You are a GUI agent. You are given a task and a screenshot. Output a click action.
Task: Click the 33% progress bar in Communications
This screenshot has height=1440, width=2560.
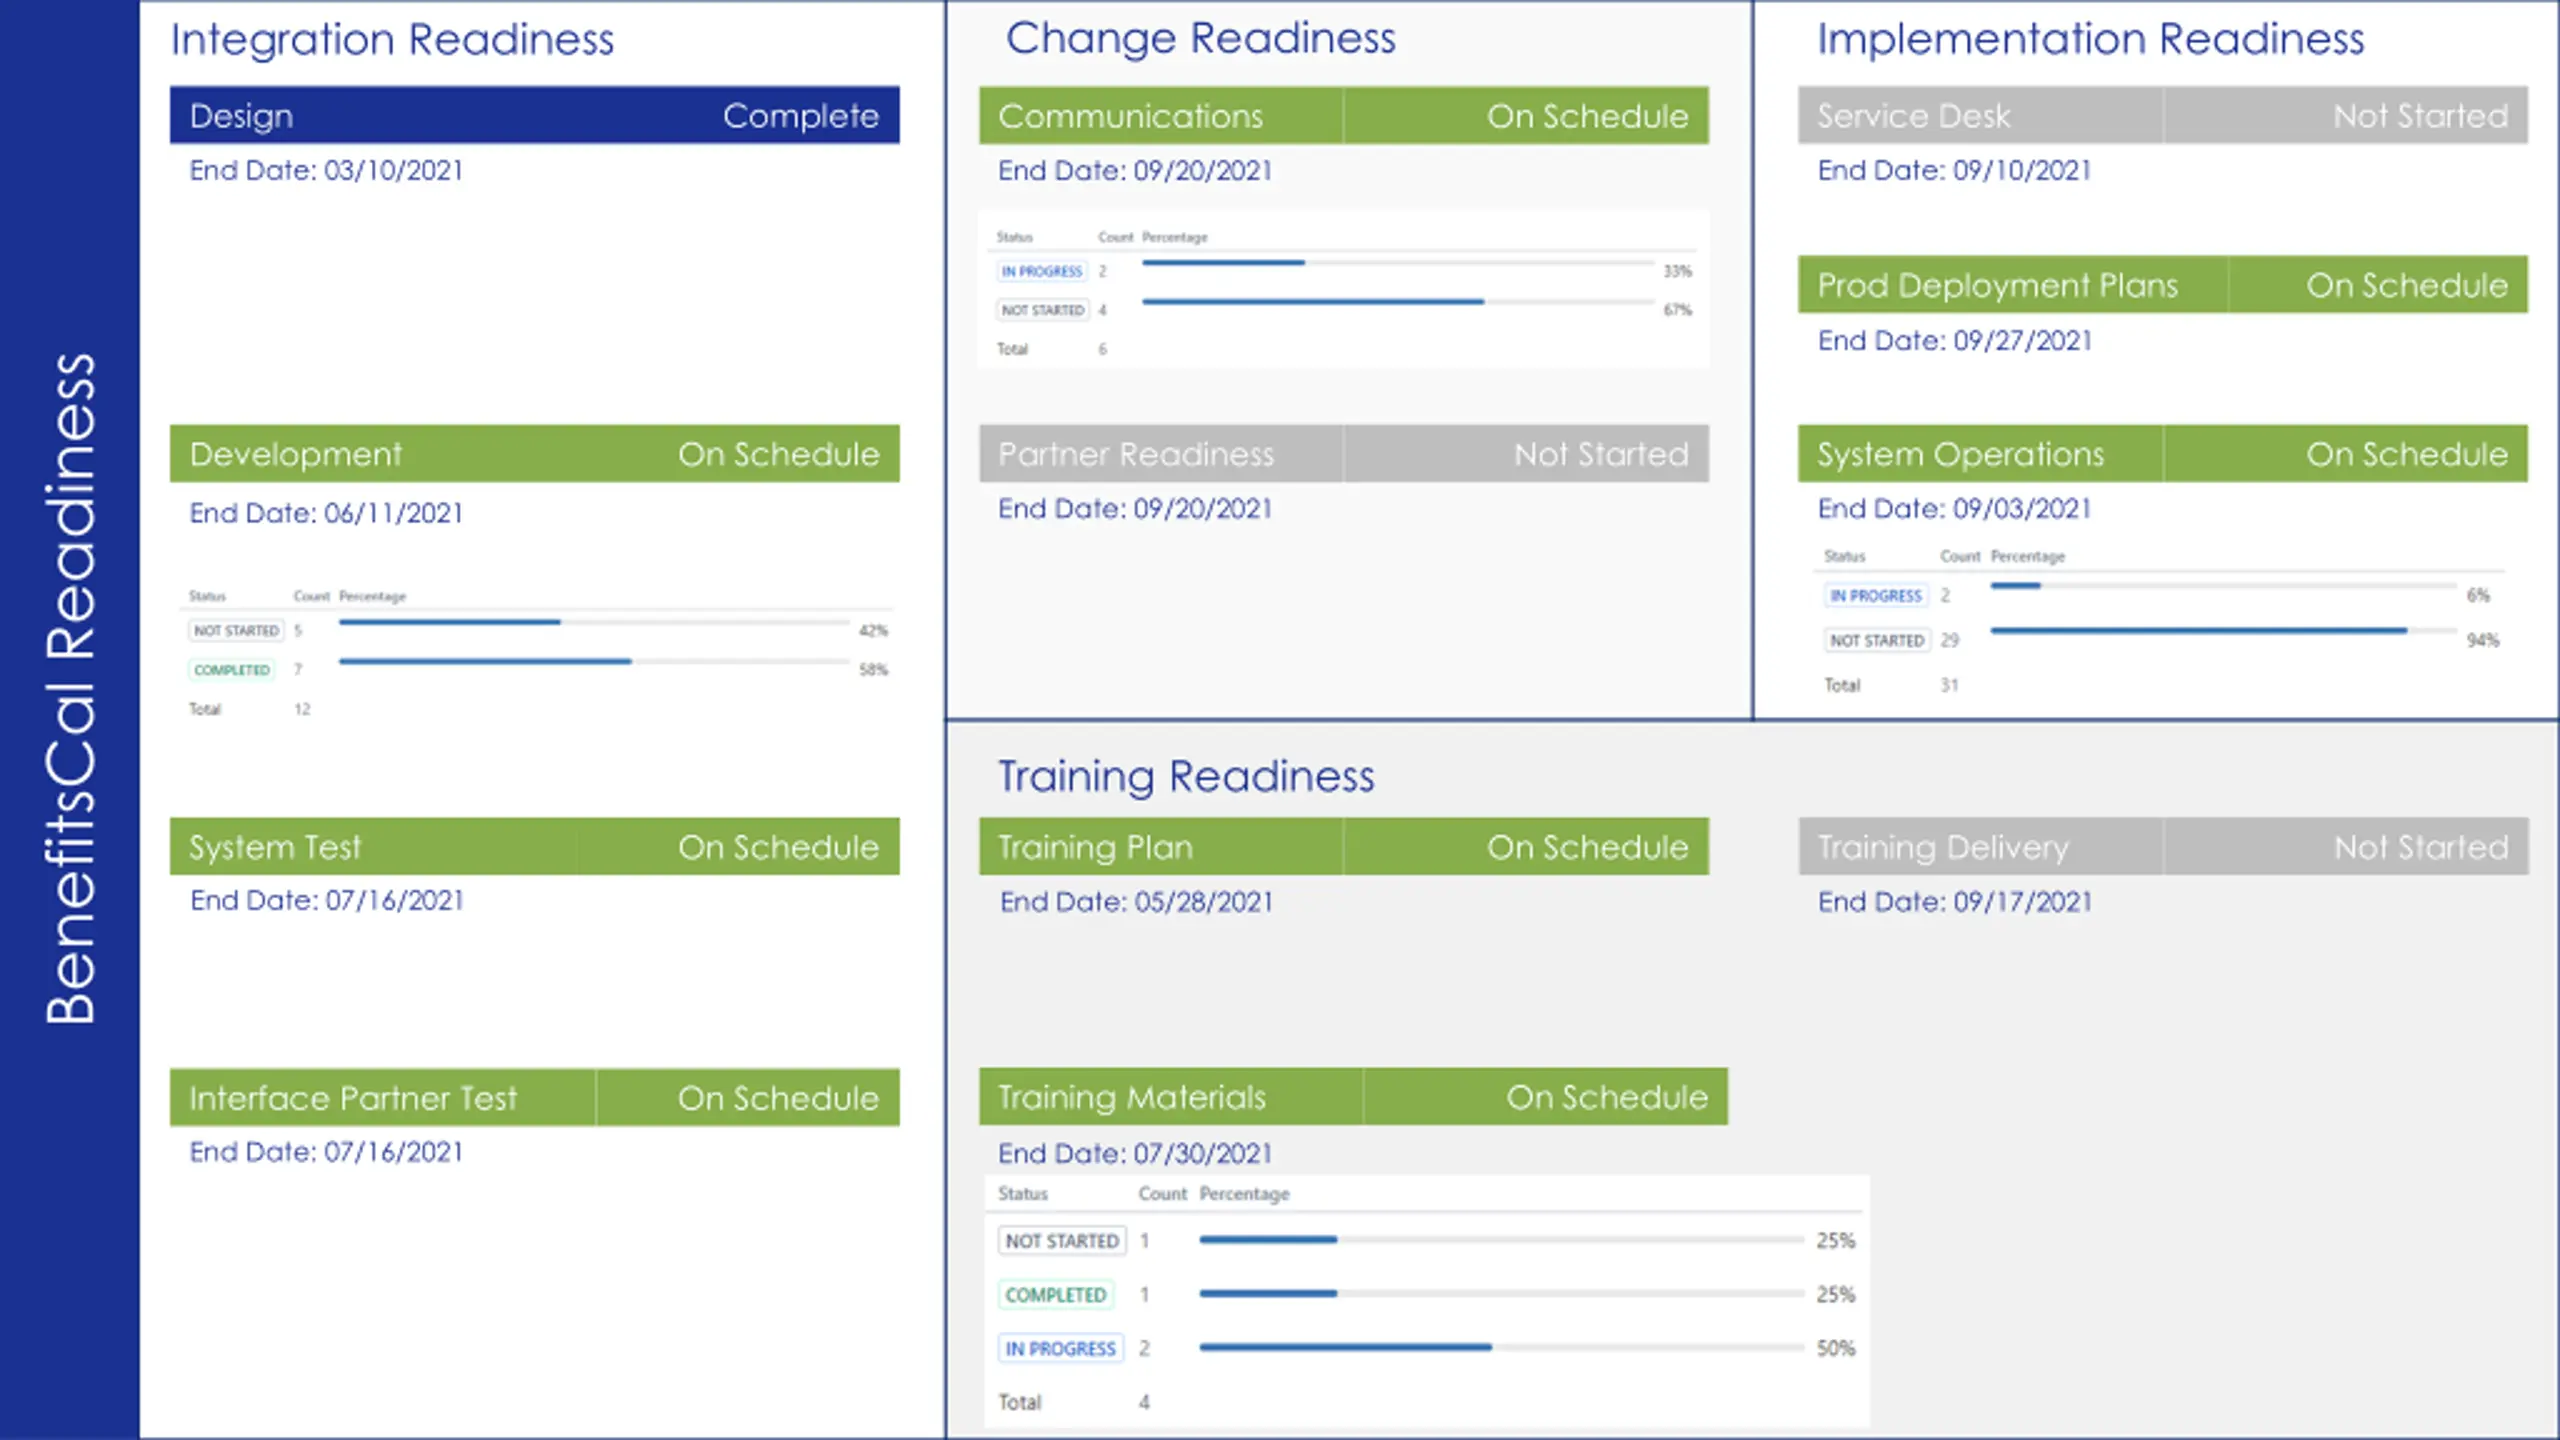(x=1398, y=262)
